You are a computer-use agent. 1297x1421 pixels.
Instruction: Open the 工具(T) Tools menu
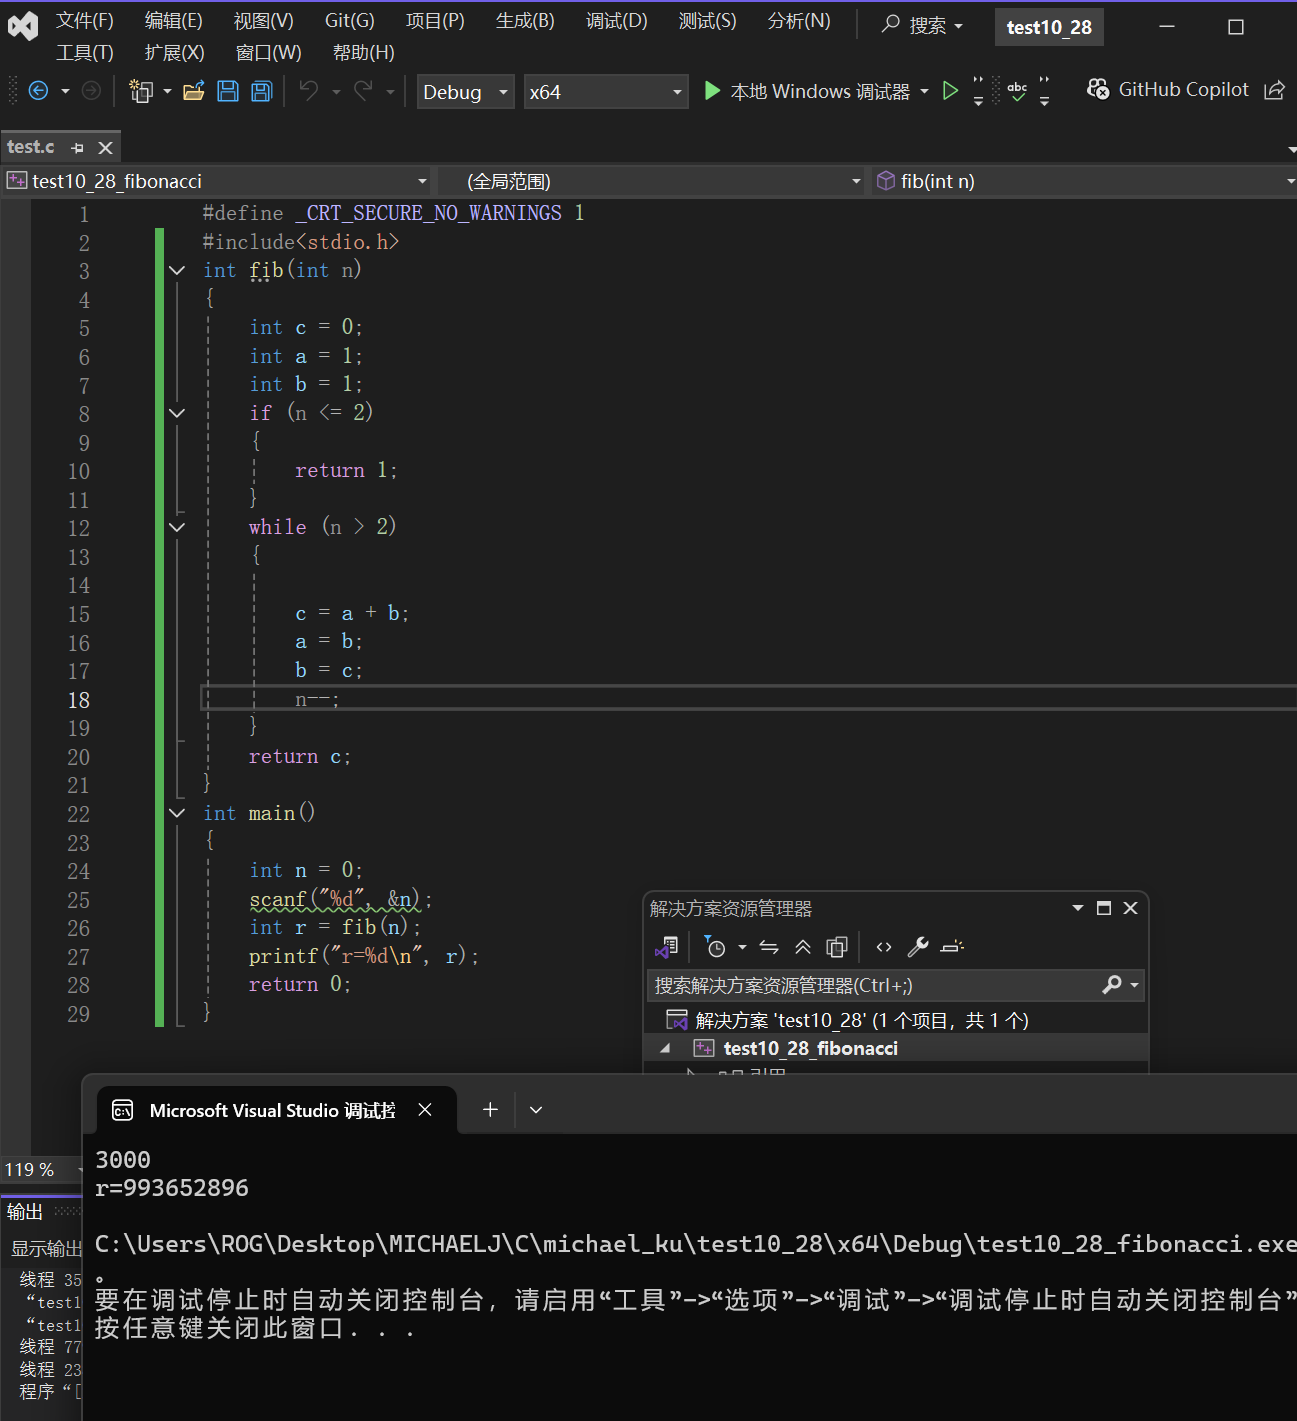click(85, 53)
